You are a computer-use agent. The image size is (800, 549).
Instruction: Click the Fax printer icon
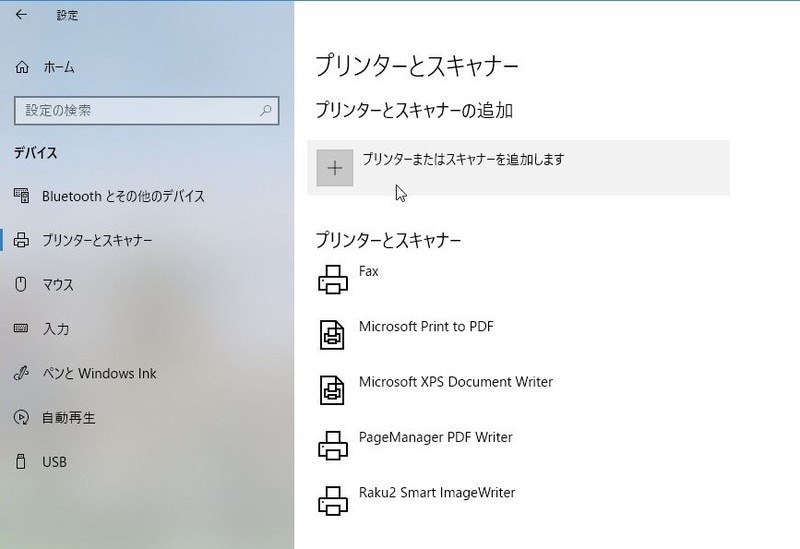click(x=333, y=280)
